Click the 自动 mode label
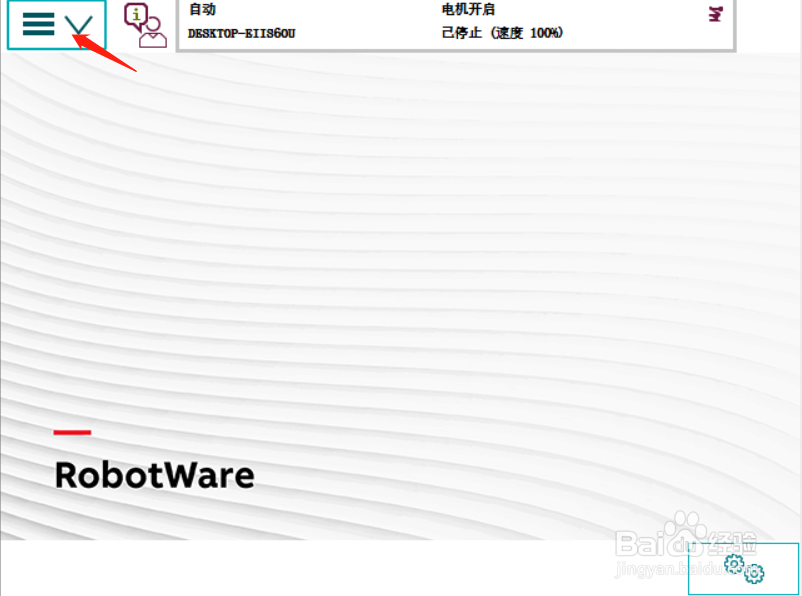The image size is (802, 596). 202,10
